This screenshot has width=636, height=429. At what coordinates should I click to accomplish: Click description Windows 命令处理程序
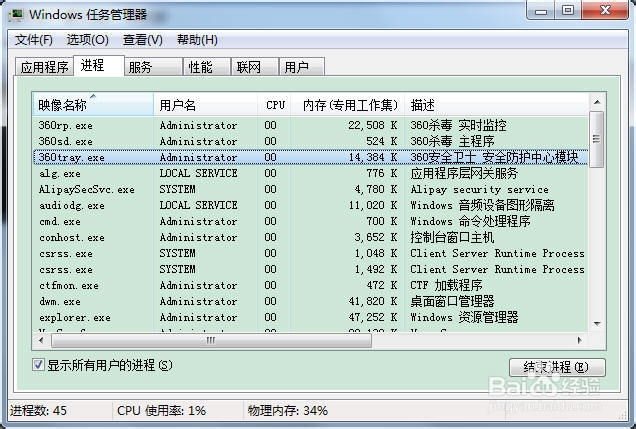pos(471,221)
